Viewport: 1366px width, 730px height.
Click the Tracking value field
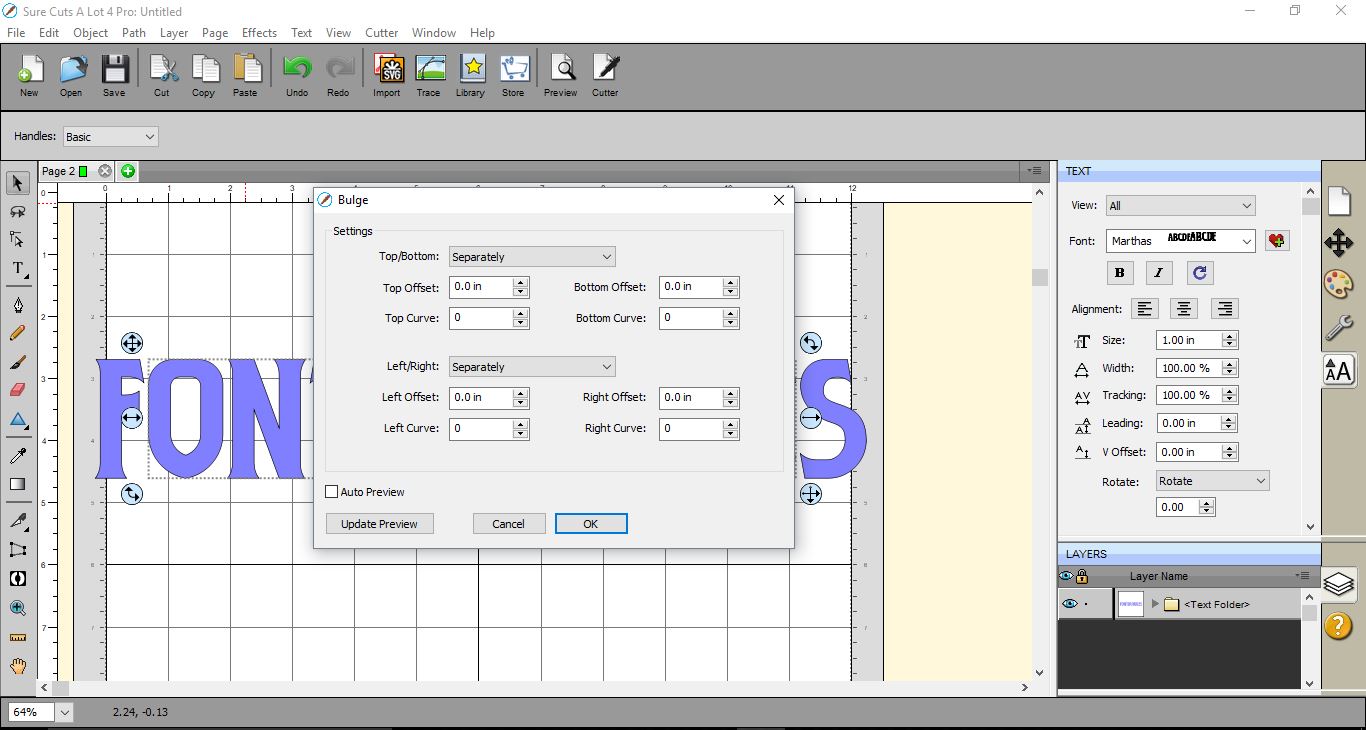click(1187, 395)
